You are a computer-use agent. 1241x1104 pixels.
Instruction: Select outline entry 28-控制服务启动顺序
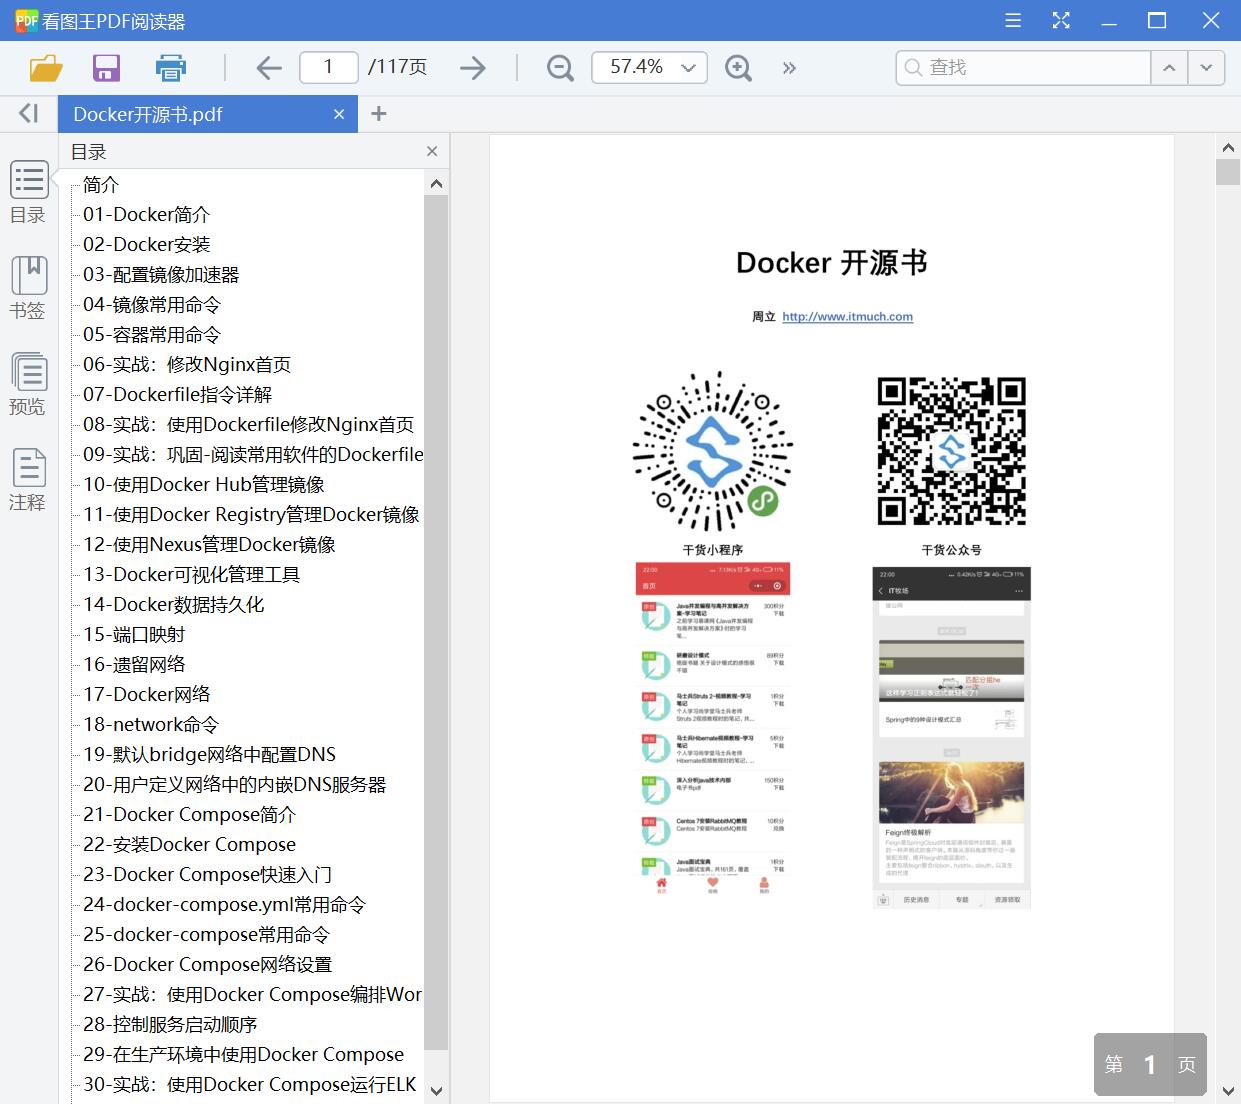coord(170,1025)
